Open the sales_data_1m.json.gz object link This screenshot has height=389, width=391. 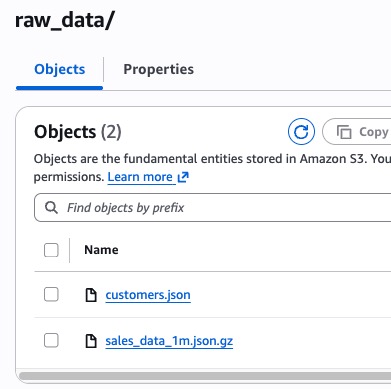[169, 341]
